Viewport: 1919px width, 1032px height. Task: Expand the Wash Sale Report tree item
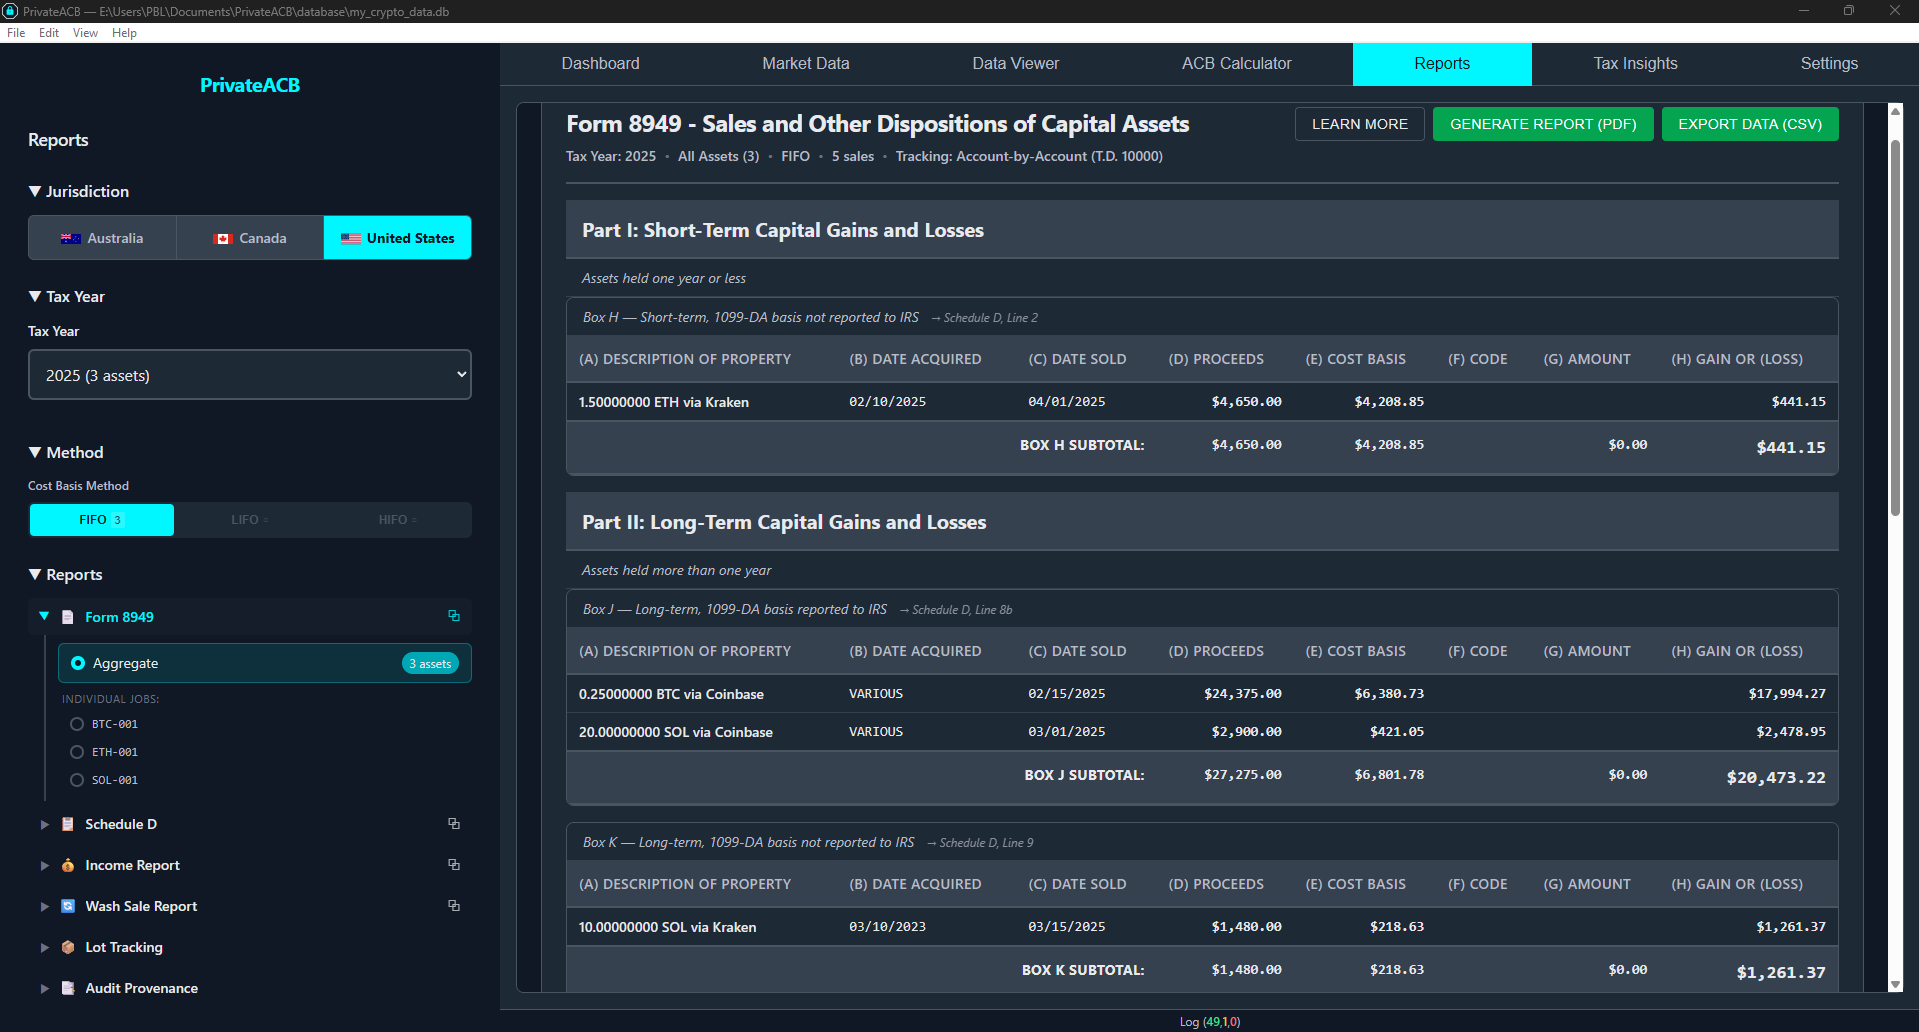pos(44,906)
